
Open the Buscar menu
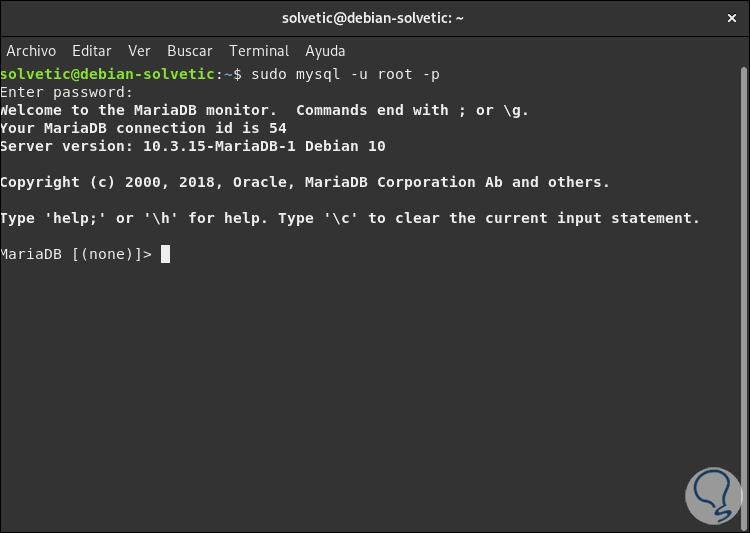pos(189,50)
